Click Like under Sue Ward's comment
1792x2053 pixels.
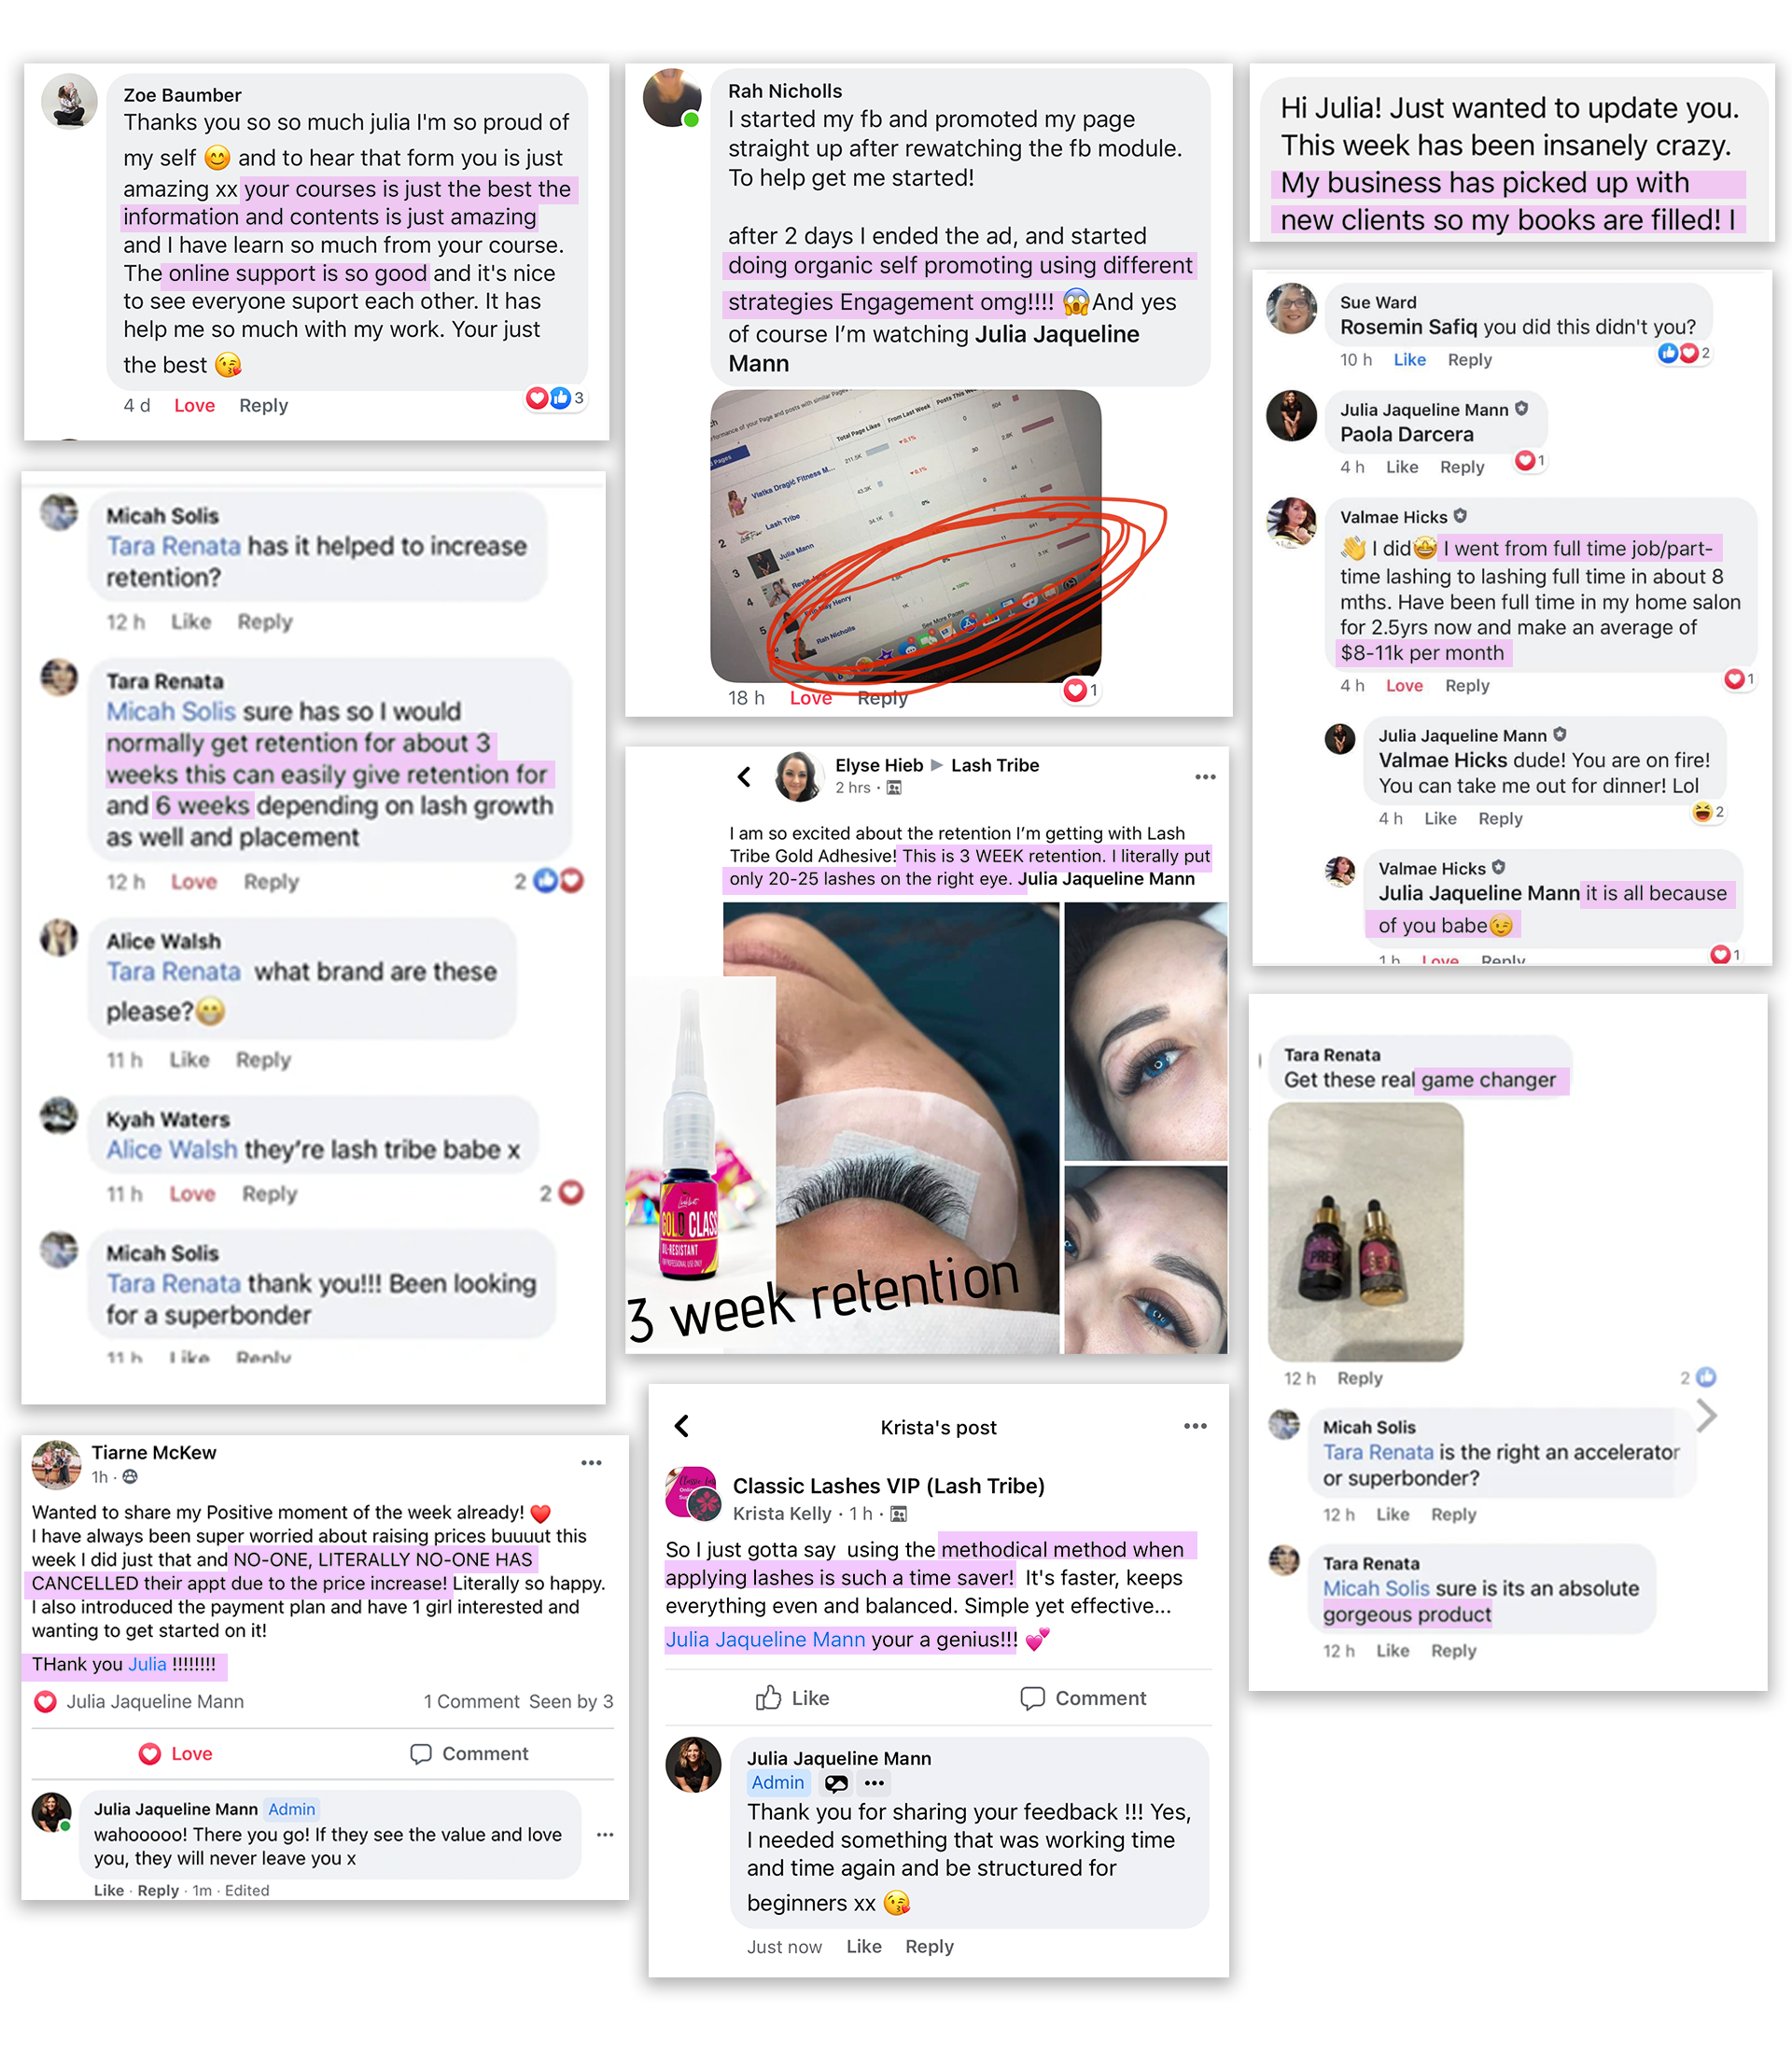(1410, 360)
